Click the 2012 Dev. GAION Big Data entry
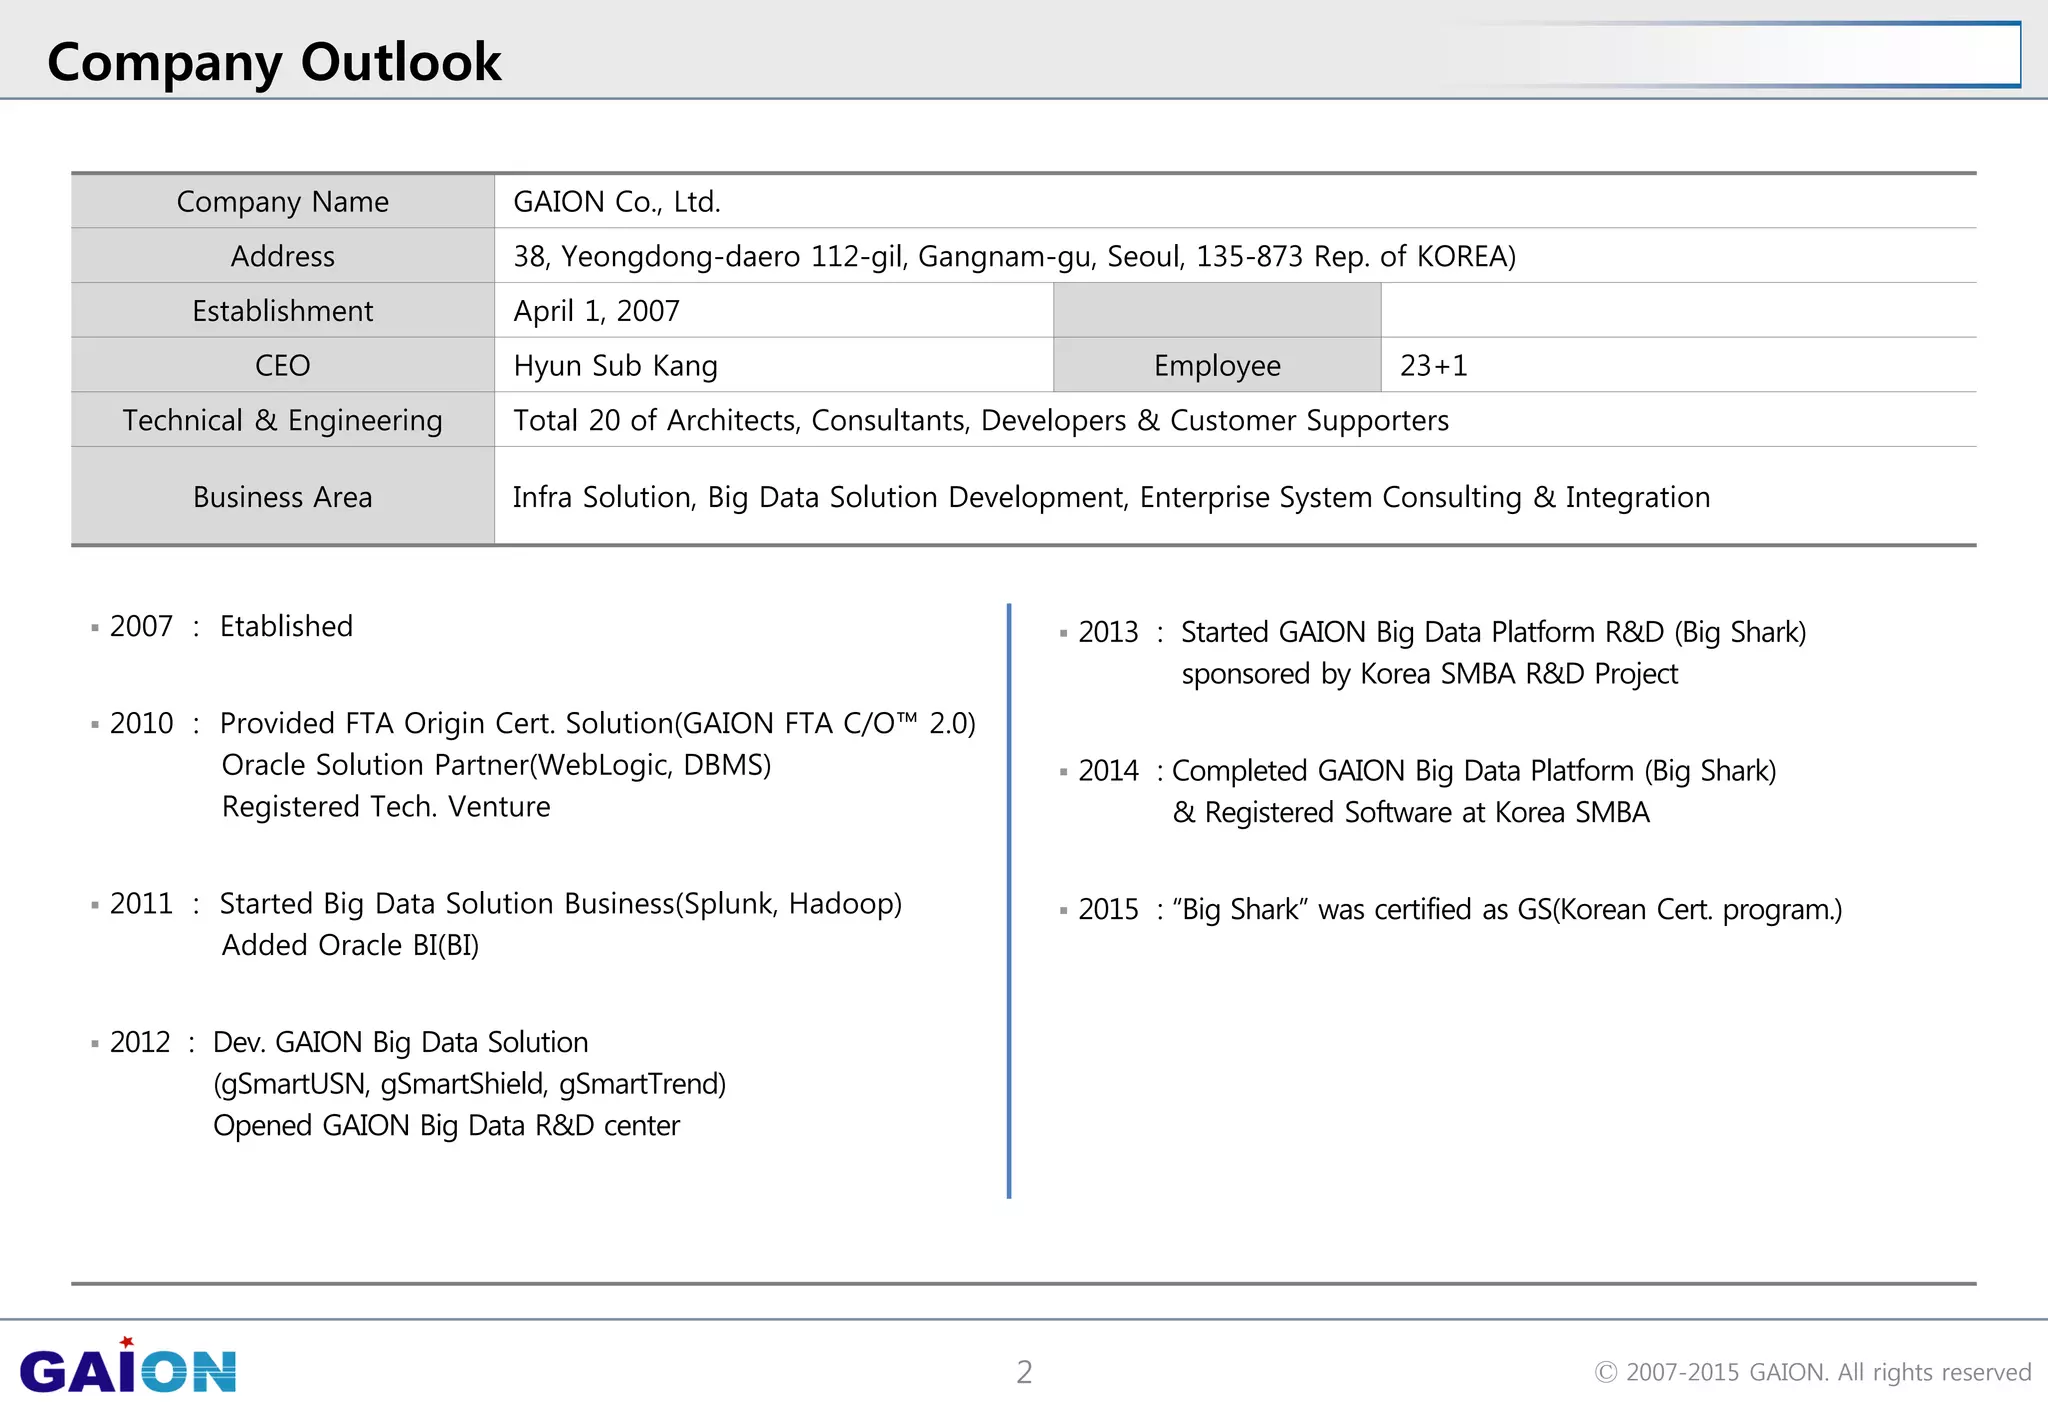Image resolution: width=2048 pixels, height=1418 pixels. (400, 1043)
